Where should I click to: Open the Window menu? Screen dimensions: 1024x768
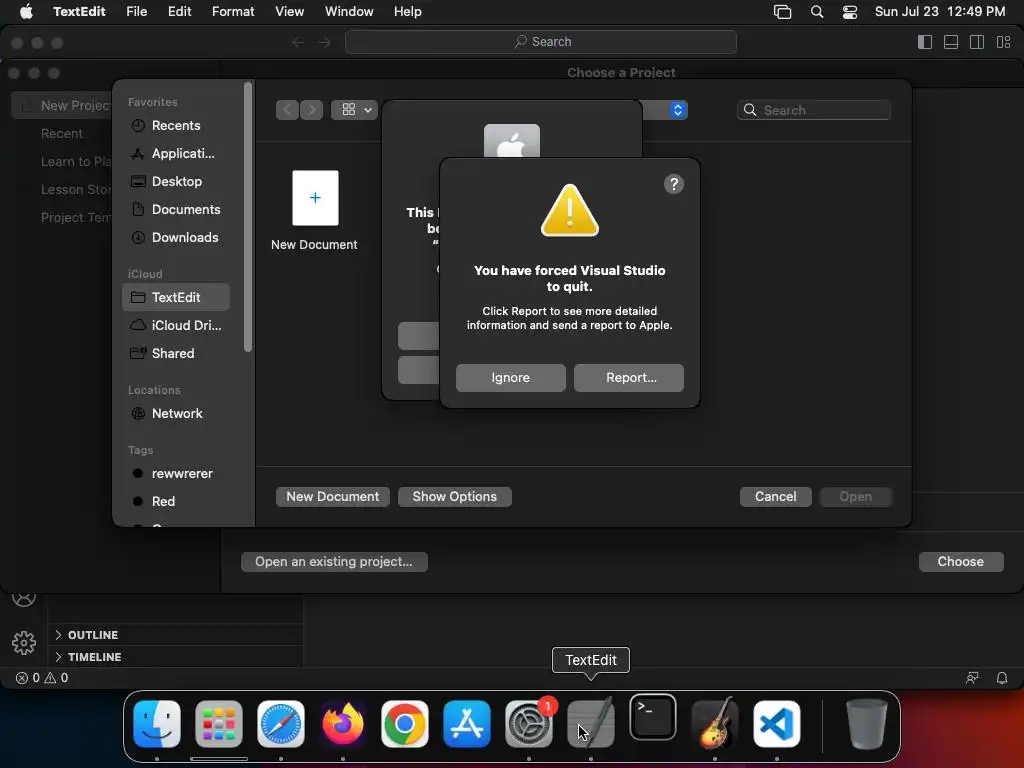tap(349, 11)
